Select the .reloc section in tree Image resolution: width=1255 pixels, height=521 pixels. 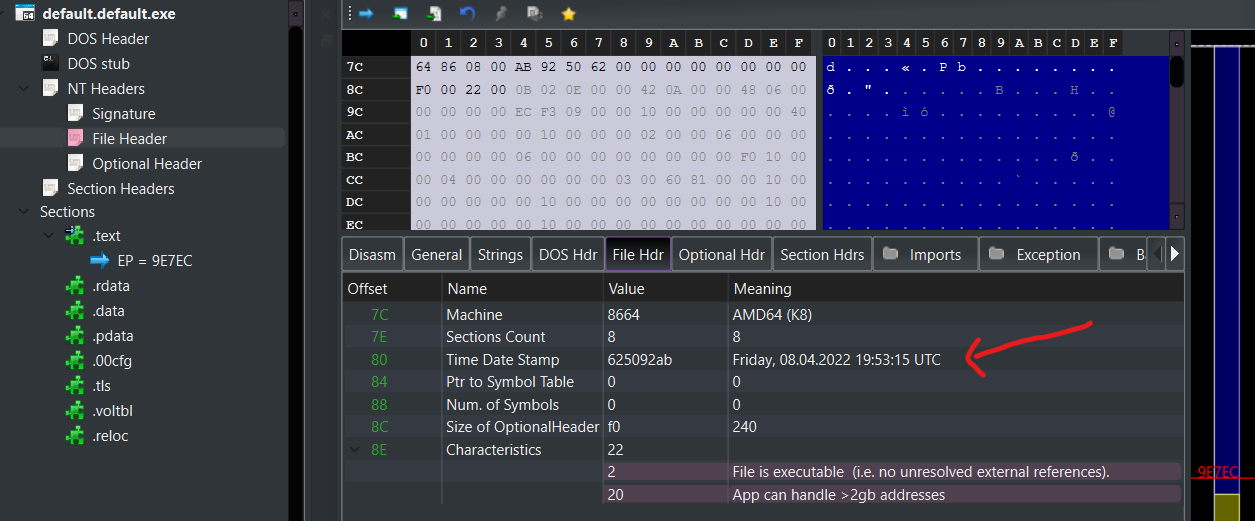(x=110, y=436)
